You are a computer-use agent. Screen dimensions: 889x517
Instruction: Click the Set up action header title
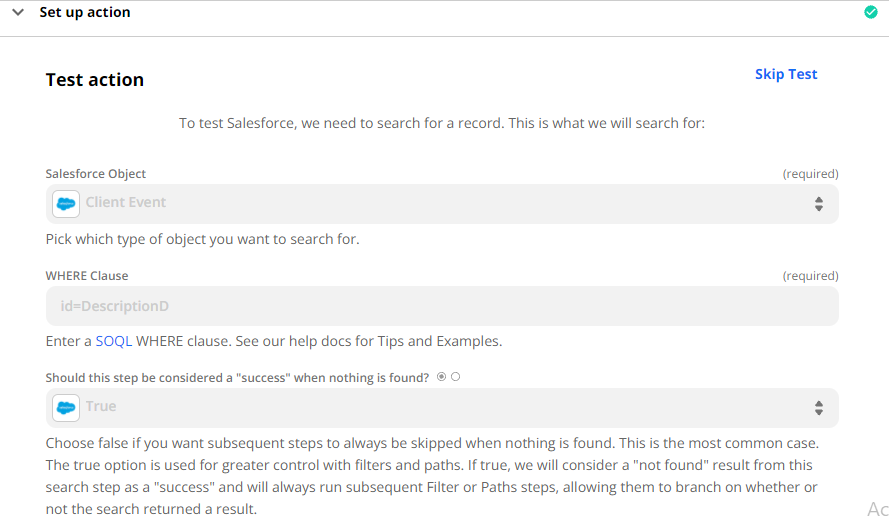tap(84, 12)
